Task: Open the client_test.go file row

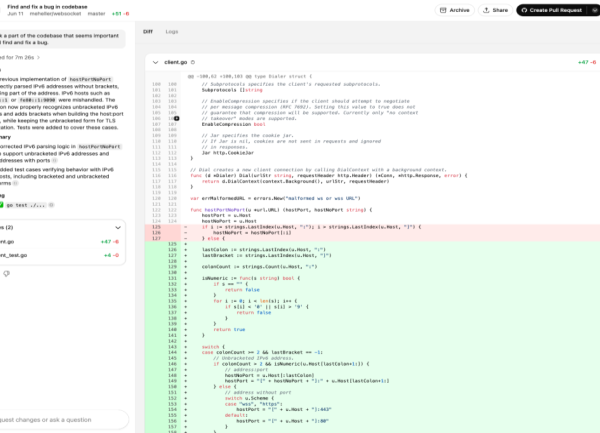Action: pos(61,255)
